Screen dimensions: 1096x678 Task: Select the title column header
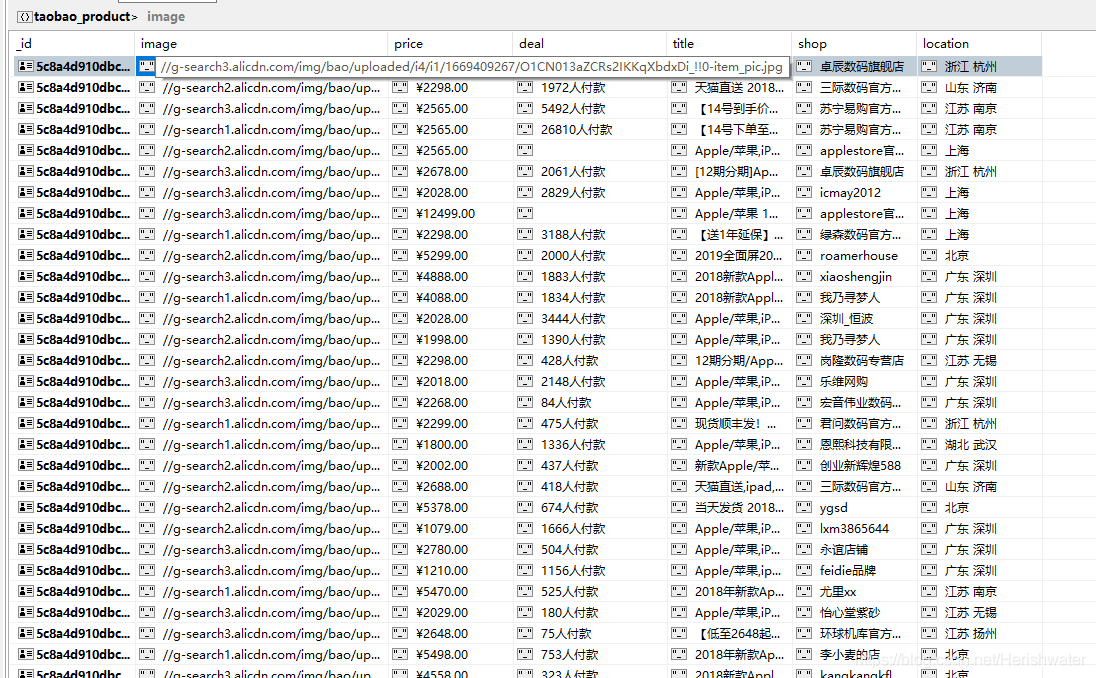click(x=683, y=43)
